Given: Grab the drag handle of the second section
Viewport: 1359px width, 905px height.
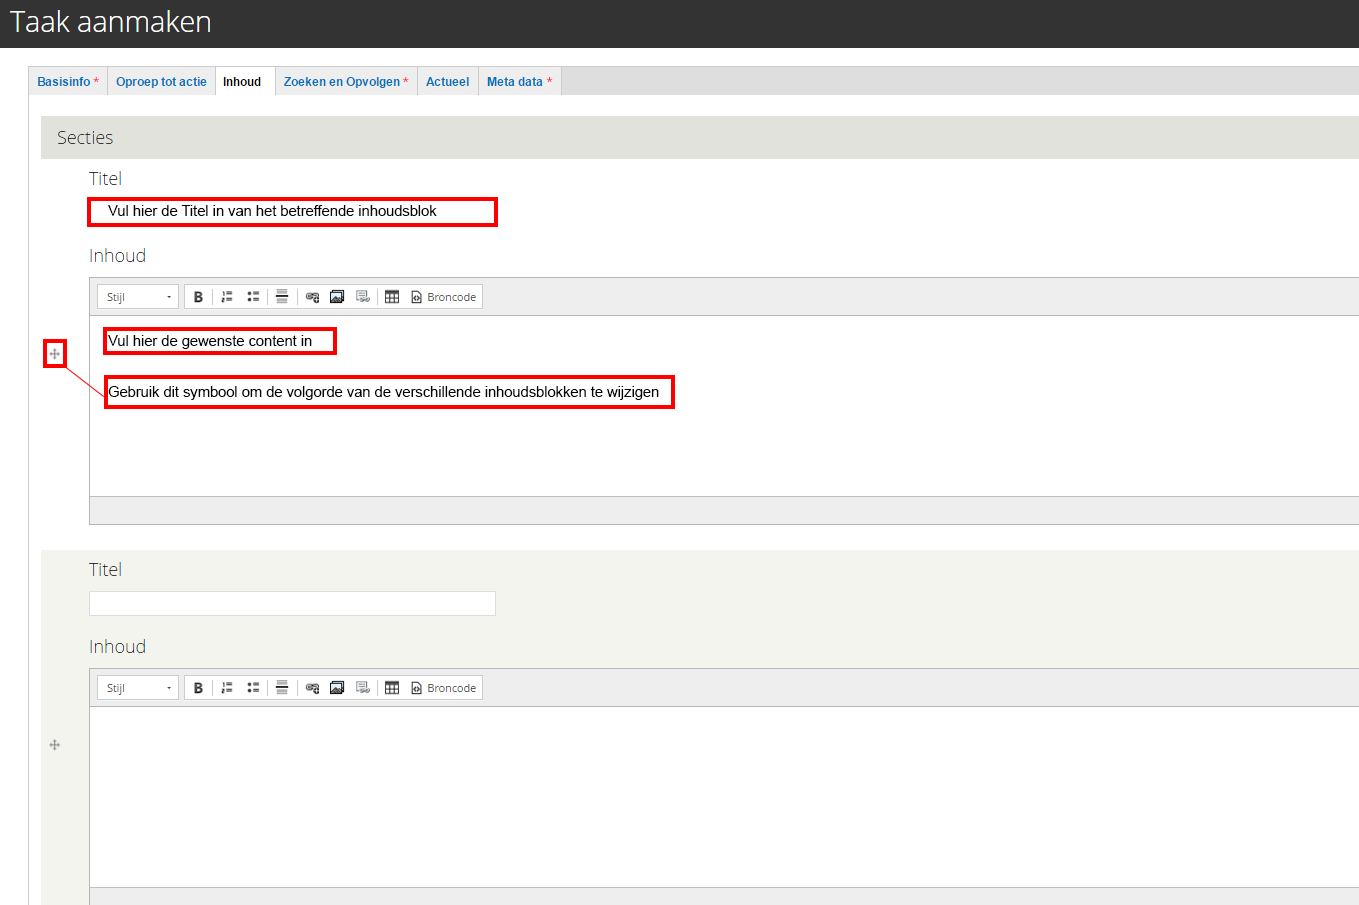Looking at the screenshot, I should 55,745.
